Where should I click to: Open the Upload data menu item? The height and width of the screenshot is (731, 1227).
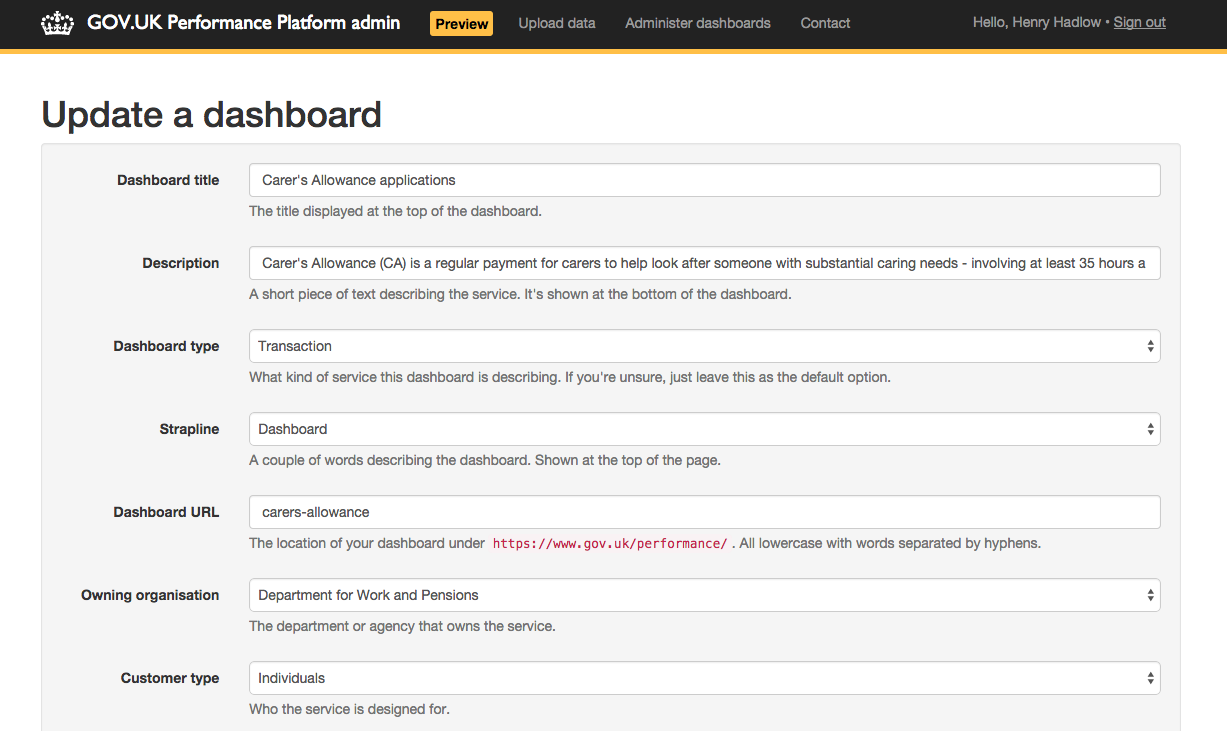click(556, 22)
